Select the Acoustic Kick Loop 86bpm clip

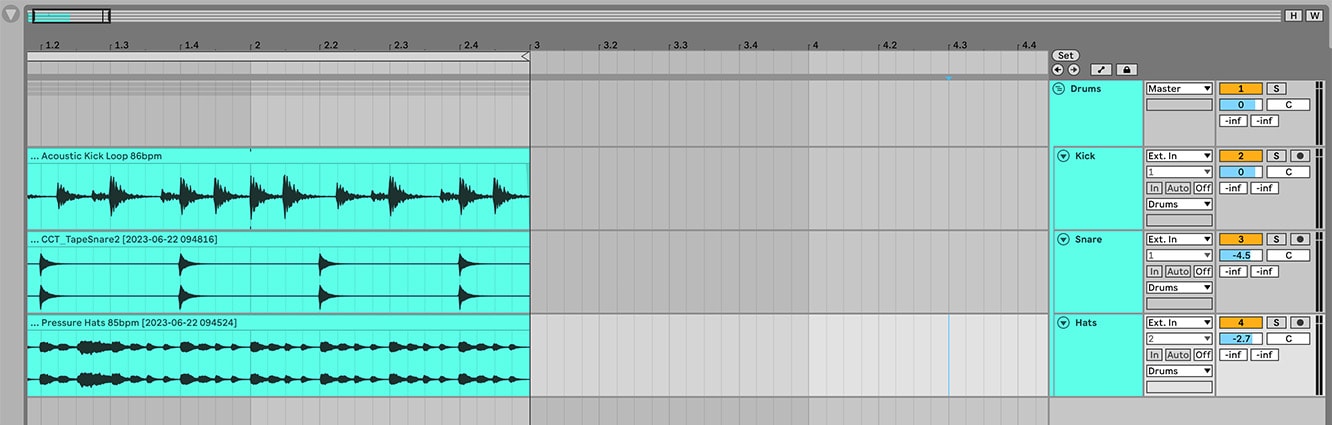click(278, 156)
